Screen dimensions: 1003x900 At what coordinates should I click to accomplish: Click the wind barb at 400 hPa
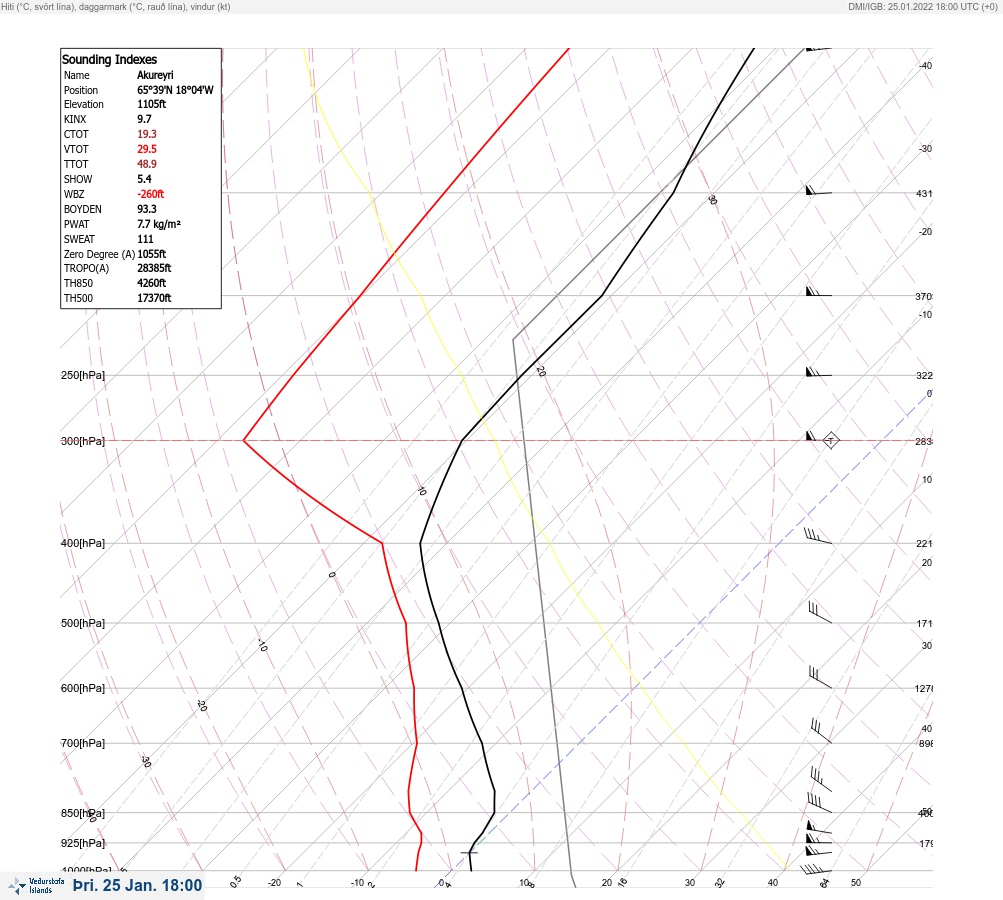pyautogui.click(x=818, y=536)
